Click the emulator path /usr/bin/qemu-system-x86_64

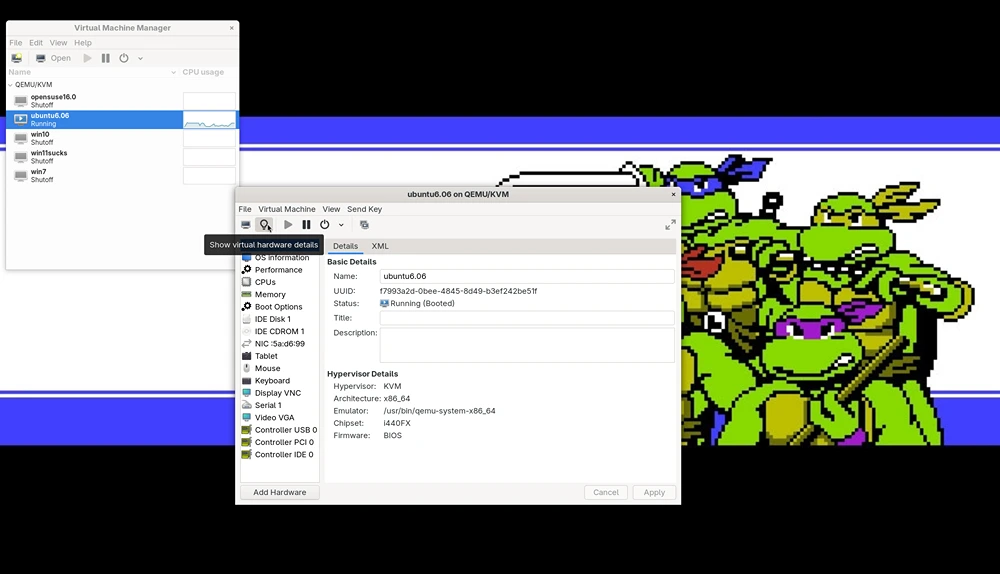point(439,411)
